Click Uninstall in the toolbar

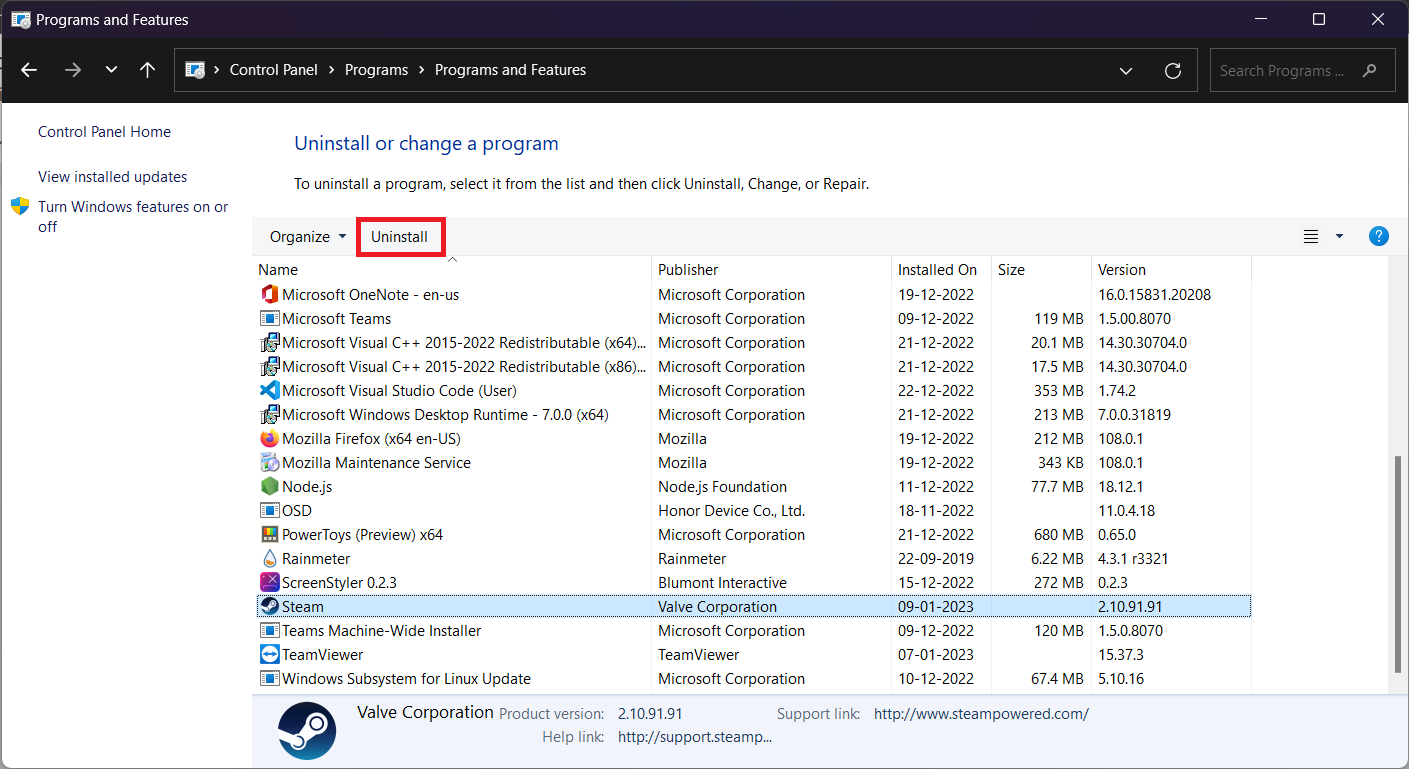[x=400, y=237]
